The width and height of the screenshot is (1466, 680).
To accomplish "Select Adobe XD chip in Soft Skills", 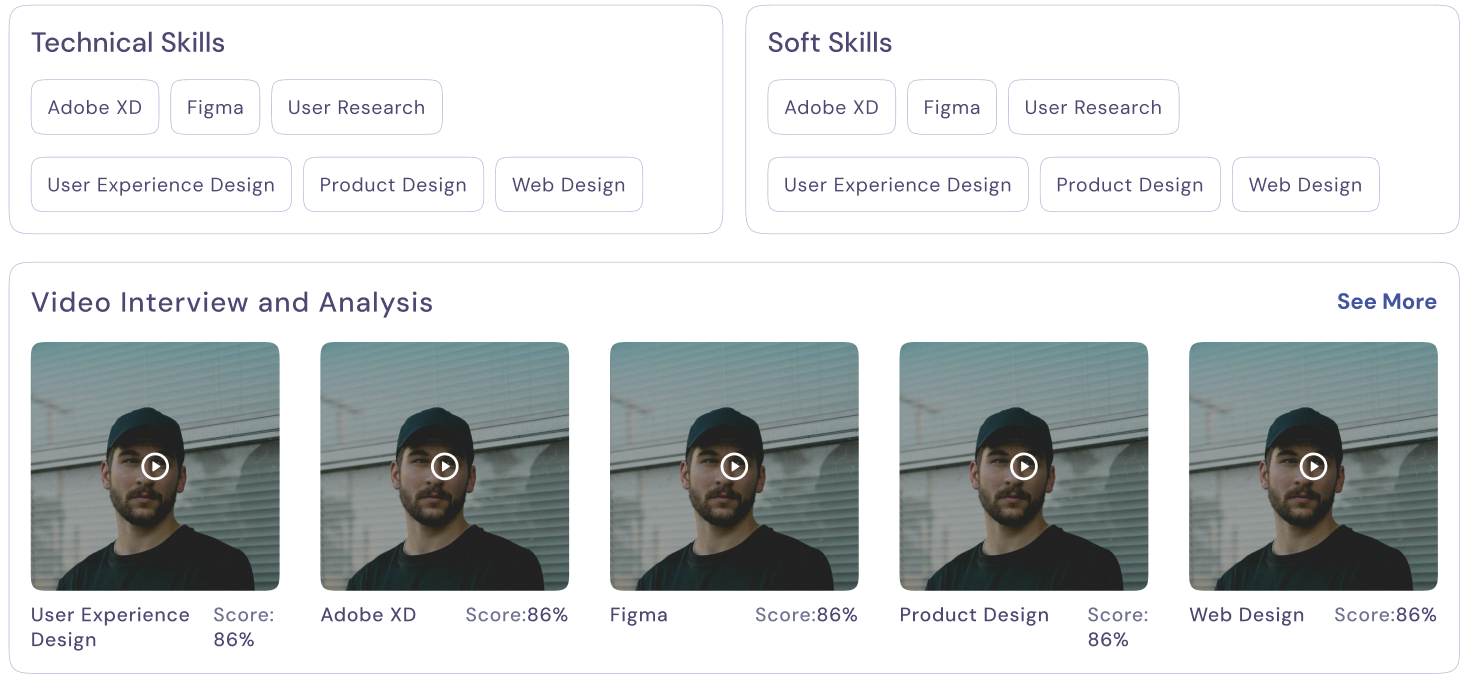I will click(x=831, y=107).
